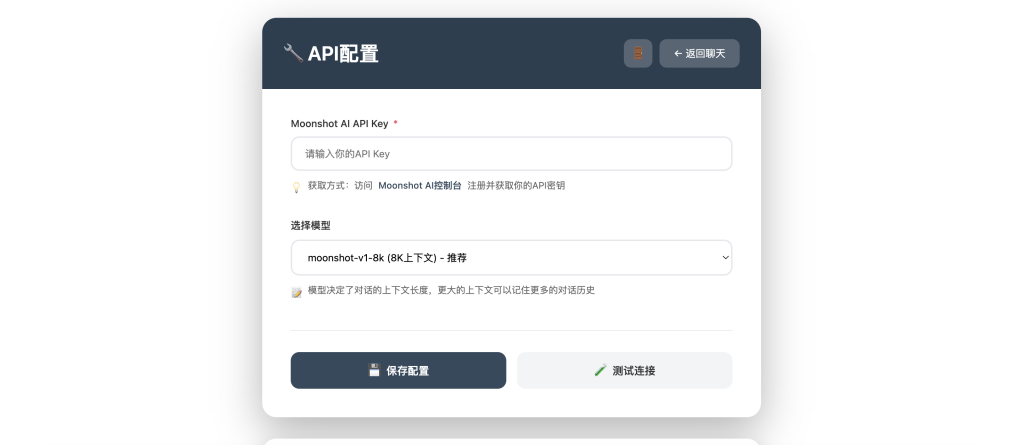Screen dimensions: 1024x445
Task: Open the 选择模型 model dropdown
Action: pos(511,257)
